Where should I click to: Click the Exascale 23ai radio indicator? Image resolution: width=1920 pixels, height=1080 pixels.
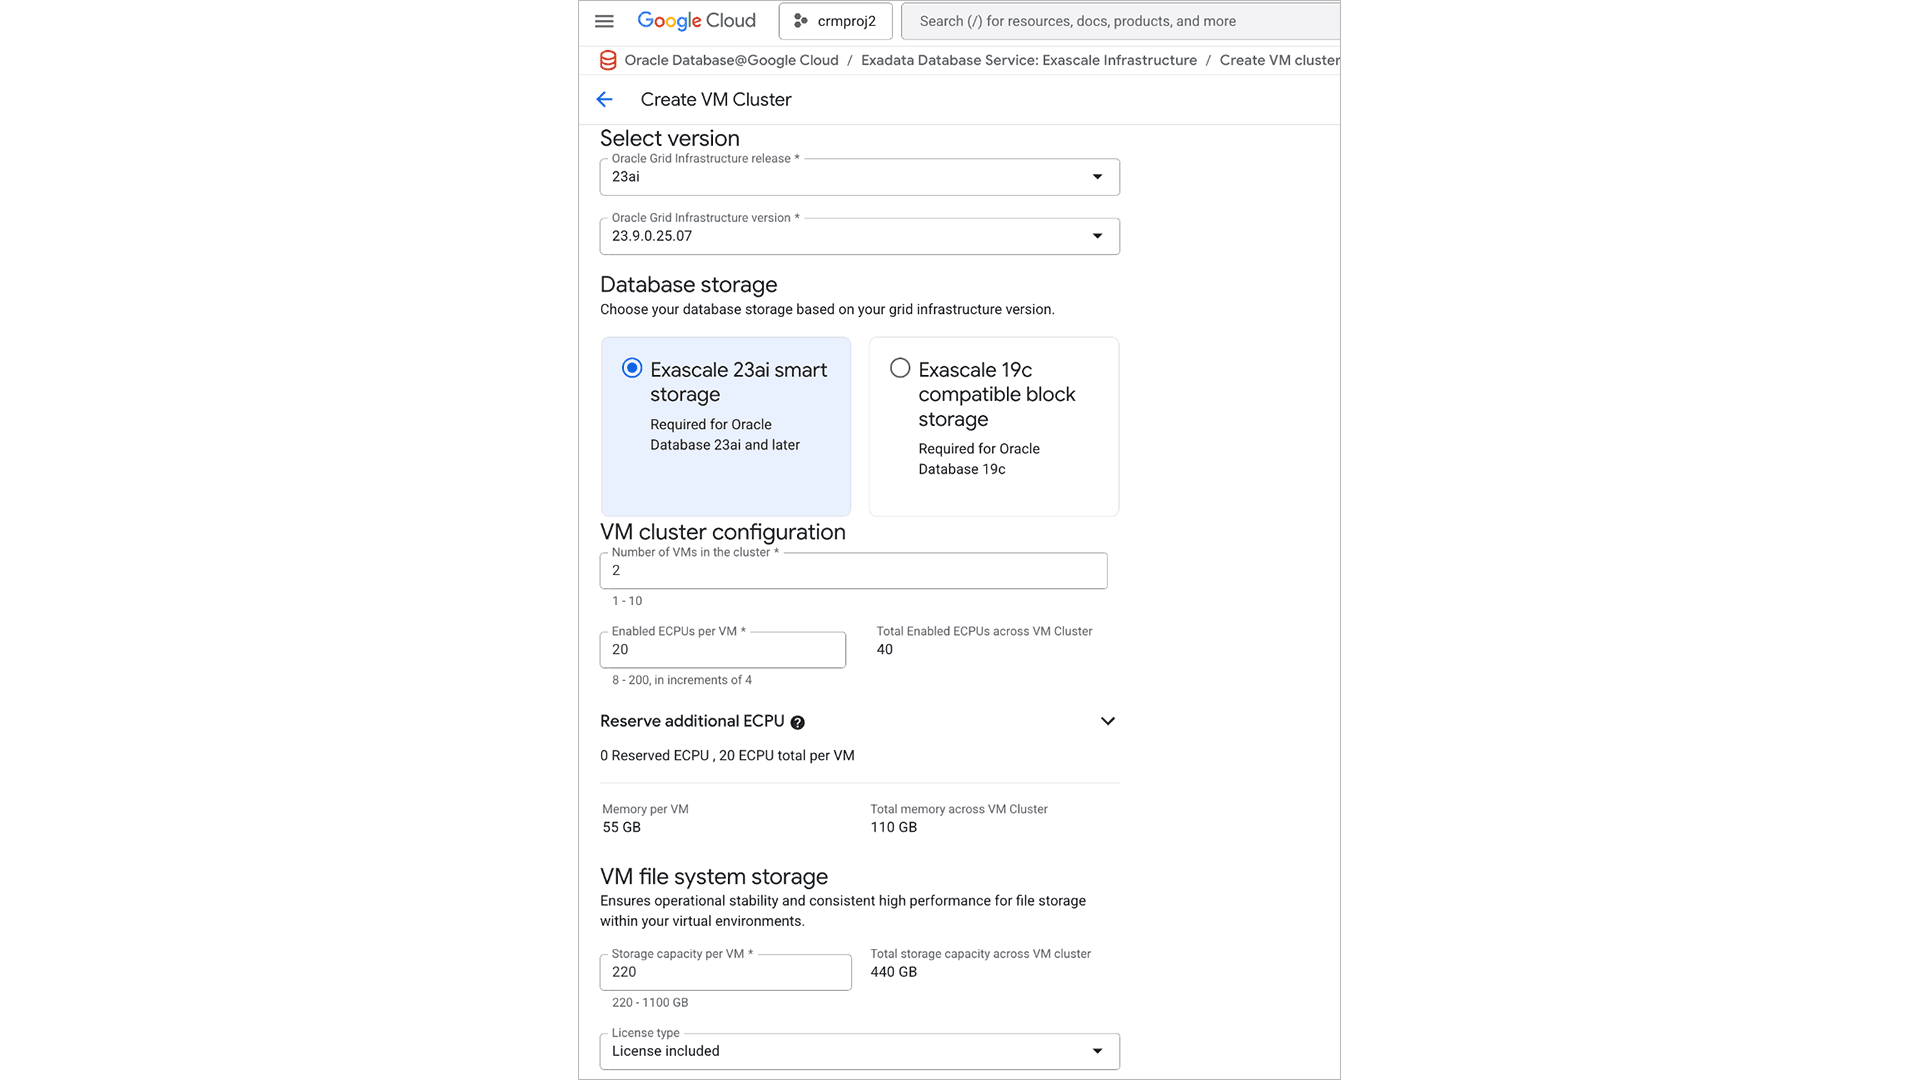point(631,368)
